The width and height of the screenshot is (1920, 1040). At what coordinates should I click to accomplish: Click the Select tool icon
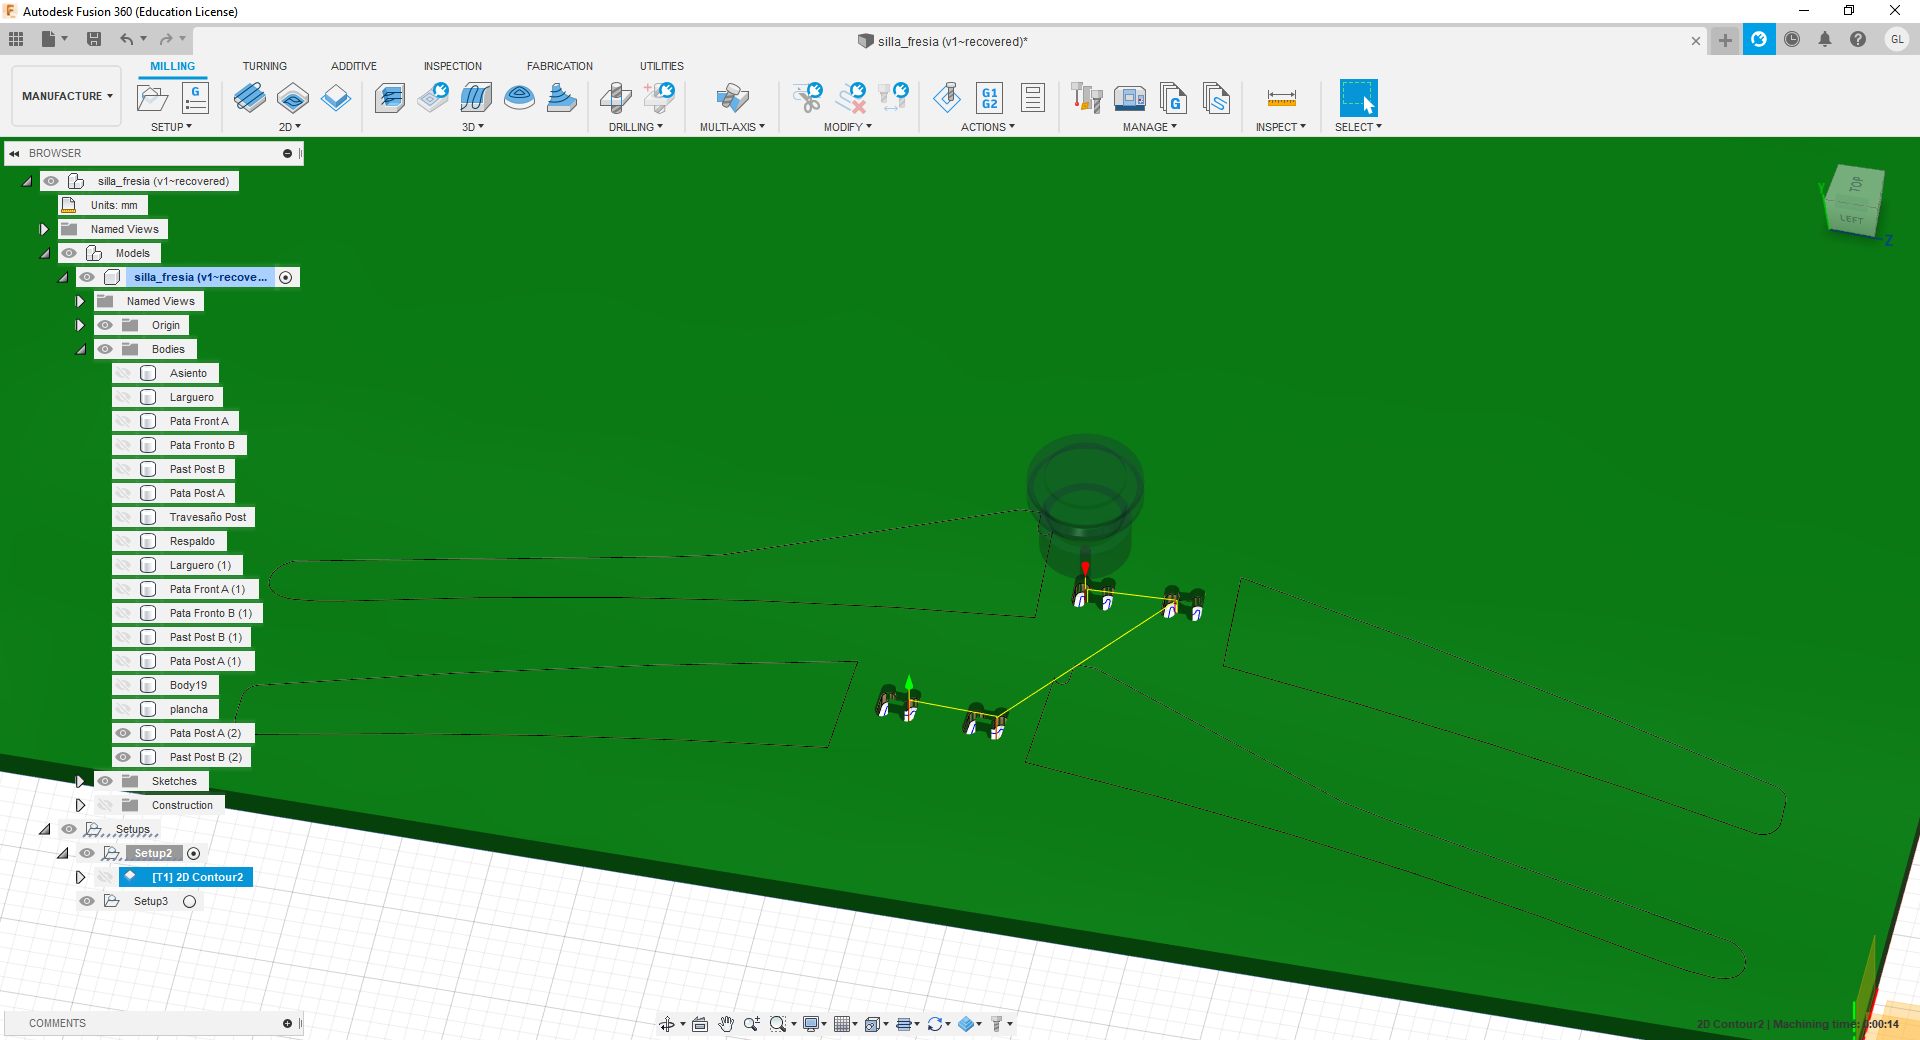click(x=1358, y=98)
